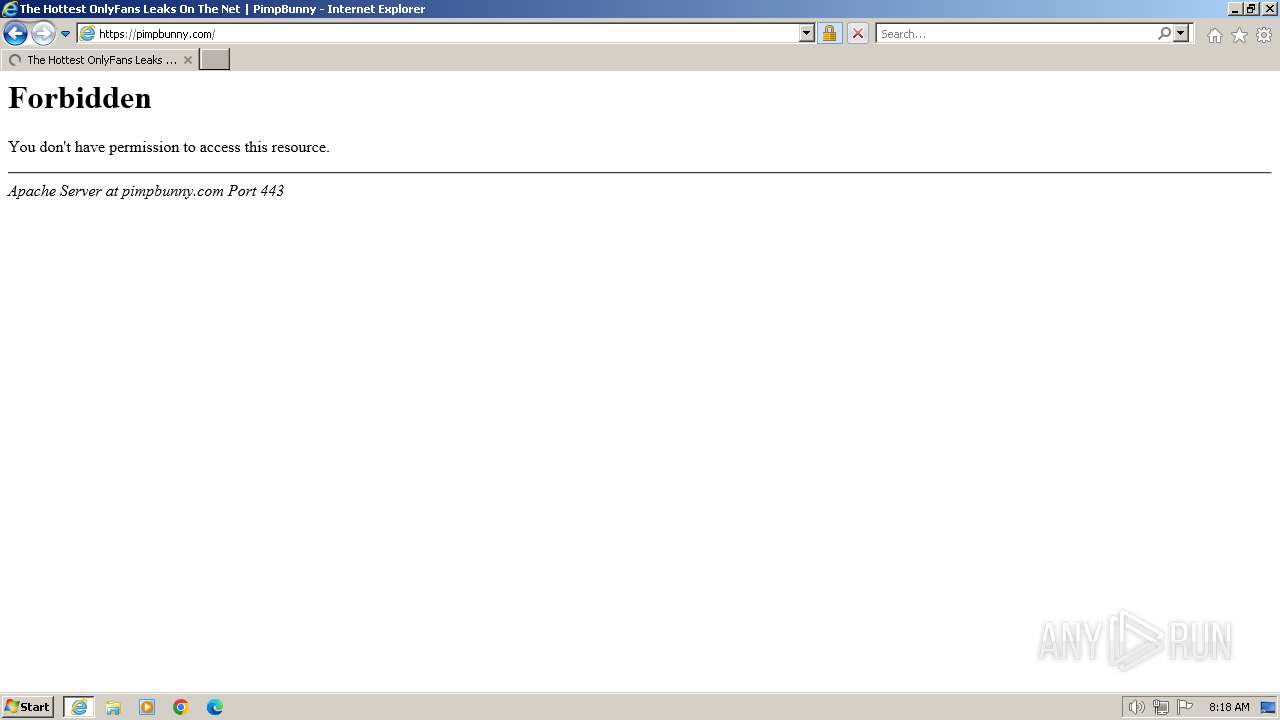The image size is (1280, 720).
Task: Restore down the browser window
Action: tap(1251, 9)
